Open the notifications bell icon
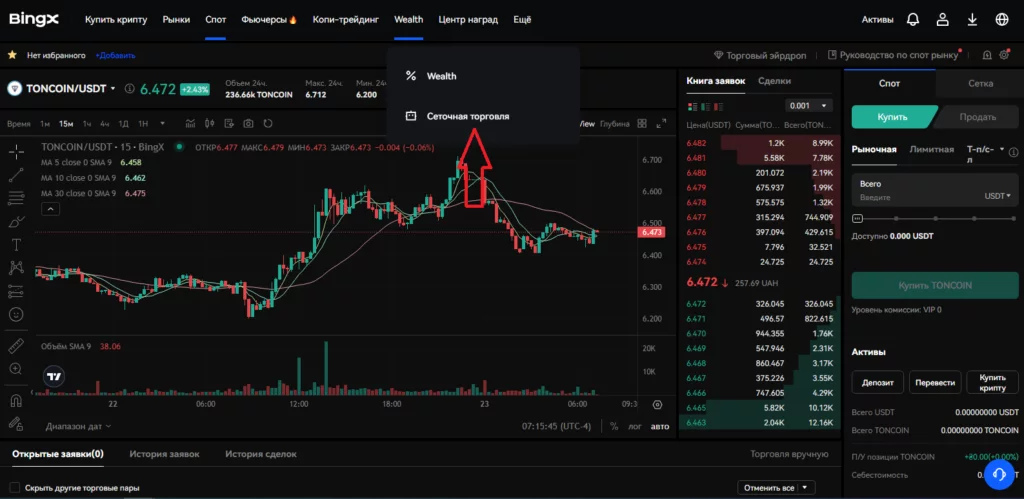 [912, 19]
